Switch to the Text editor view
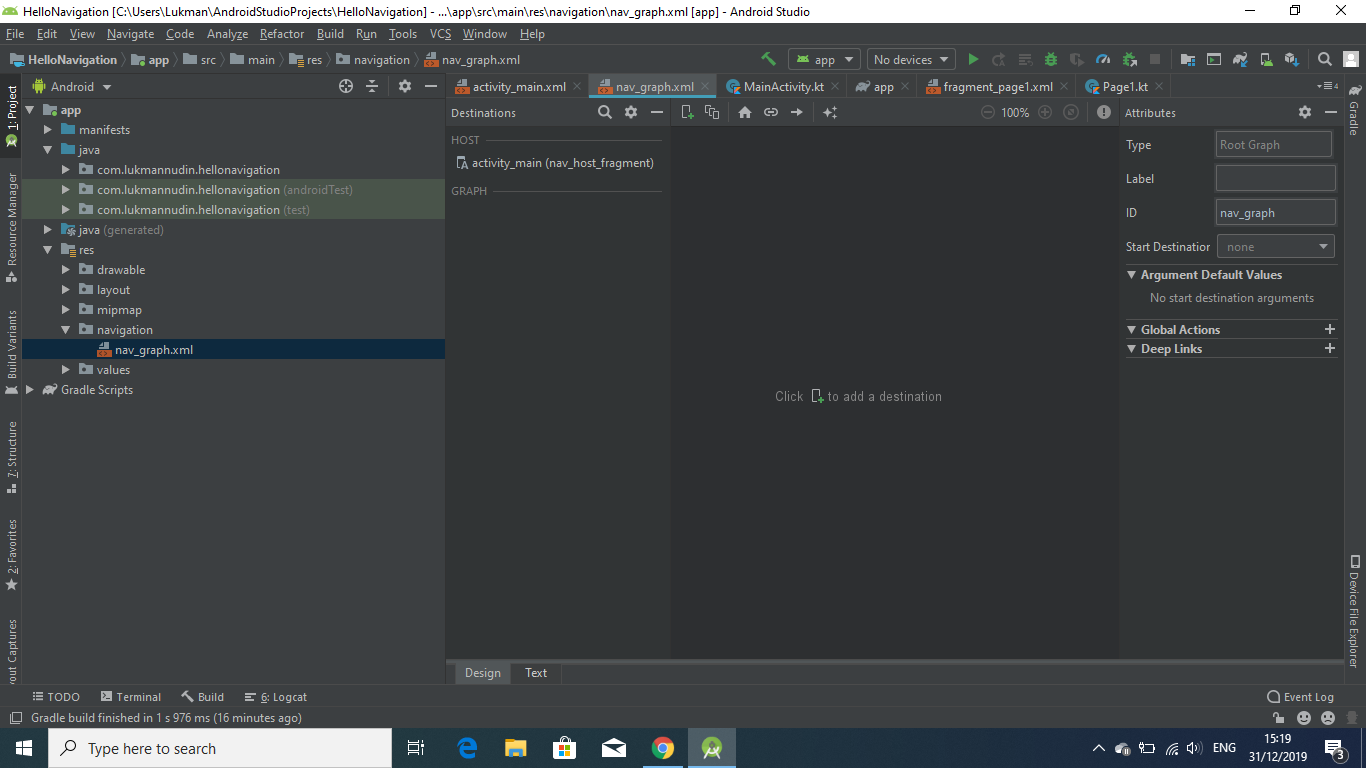1366x768 pixels. [536, 673]
